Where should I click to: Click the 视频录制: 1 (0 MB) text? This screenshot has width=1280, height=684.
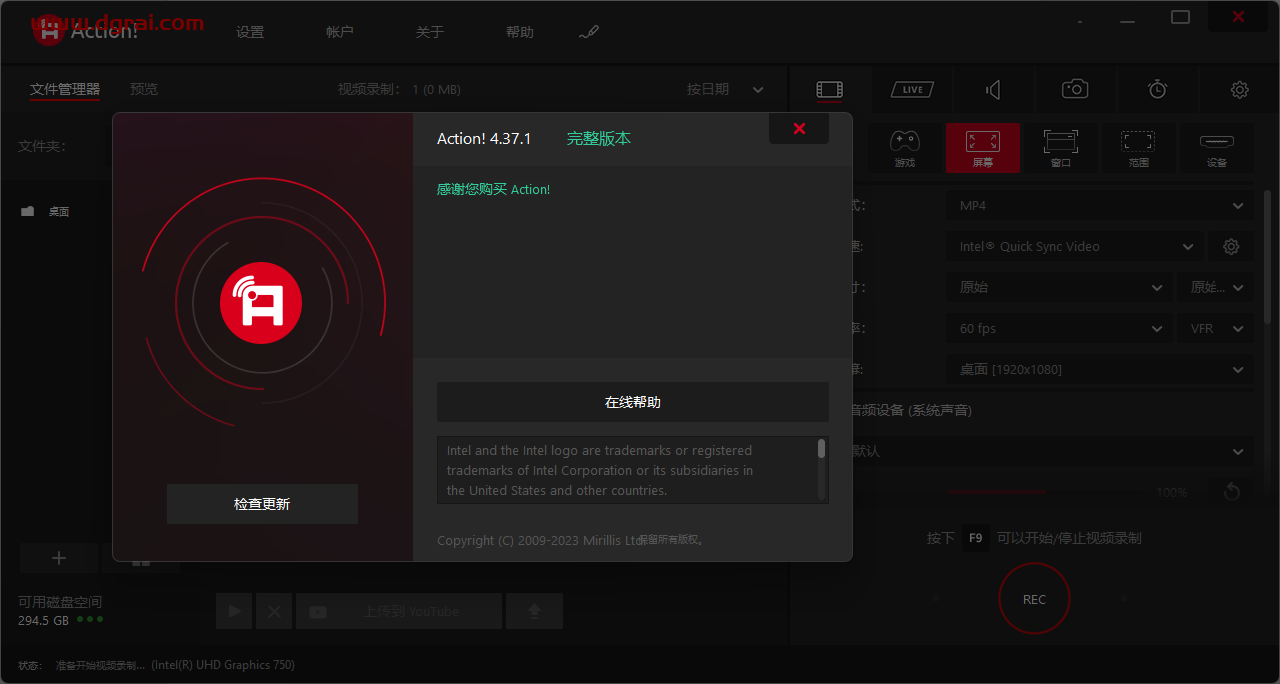[399, 89]
